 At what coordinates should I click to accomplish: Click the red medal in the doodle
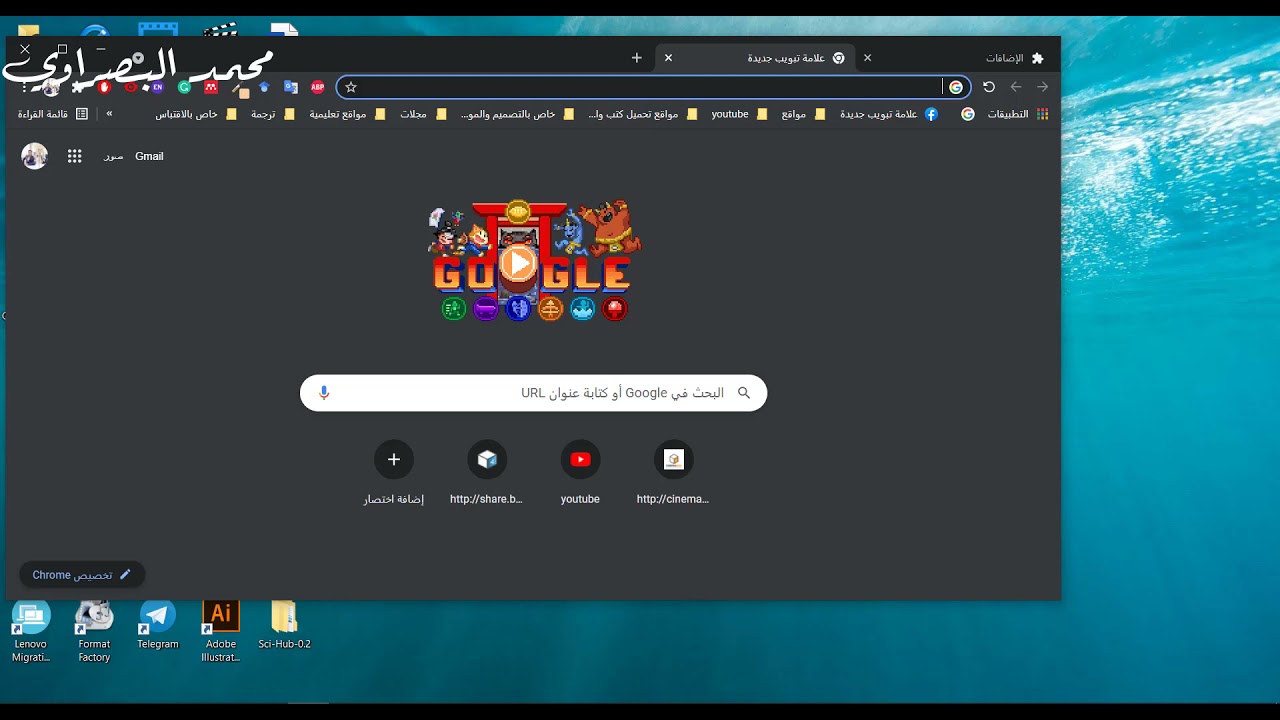click(615, 308)
